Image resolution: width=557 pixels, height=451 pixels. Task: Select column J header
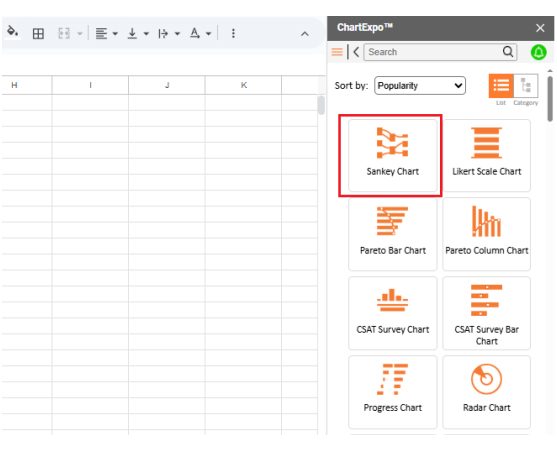[167, 85]
